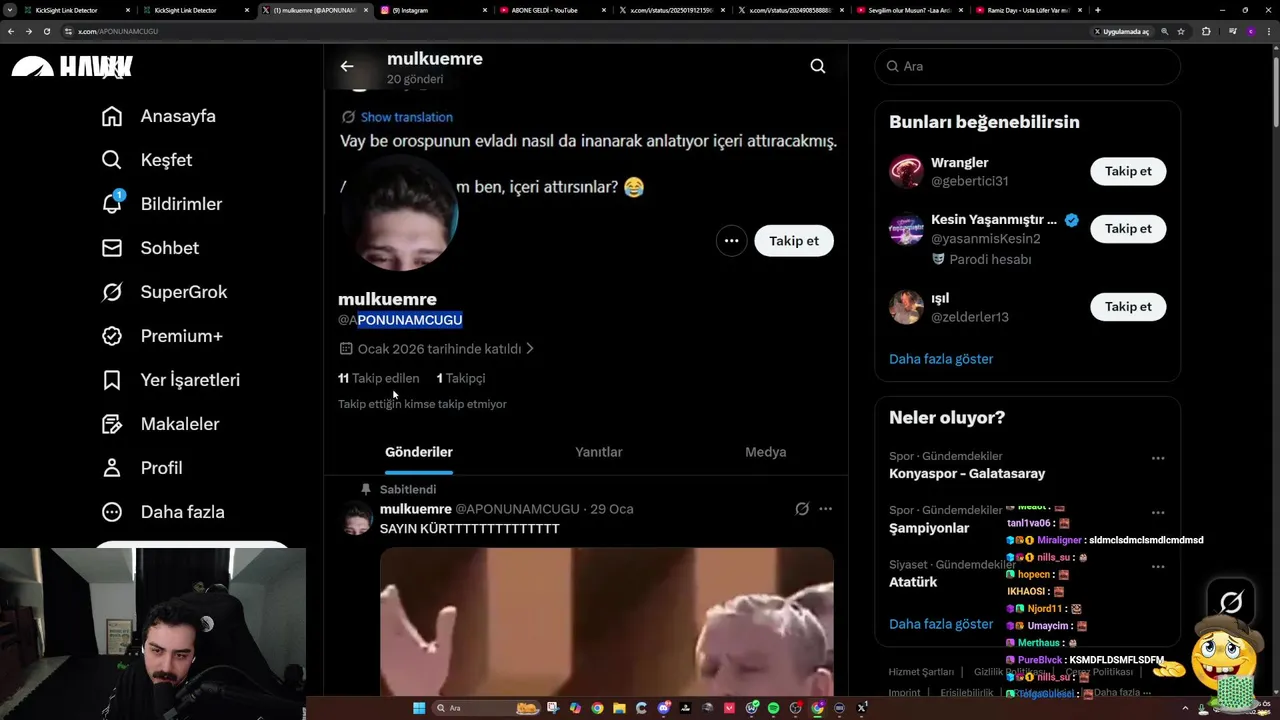Open three-dot menu on pinned post
The image size is (1280, 720).
825,509
